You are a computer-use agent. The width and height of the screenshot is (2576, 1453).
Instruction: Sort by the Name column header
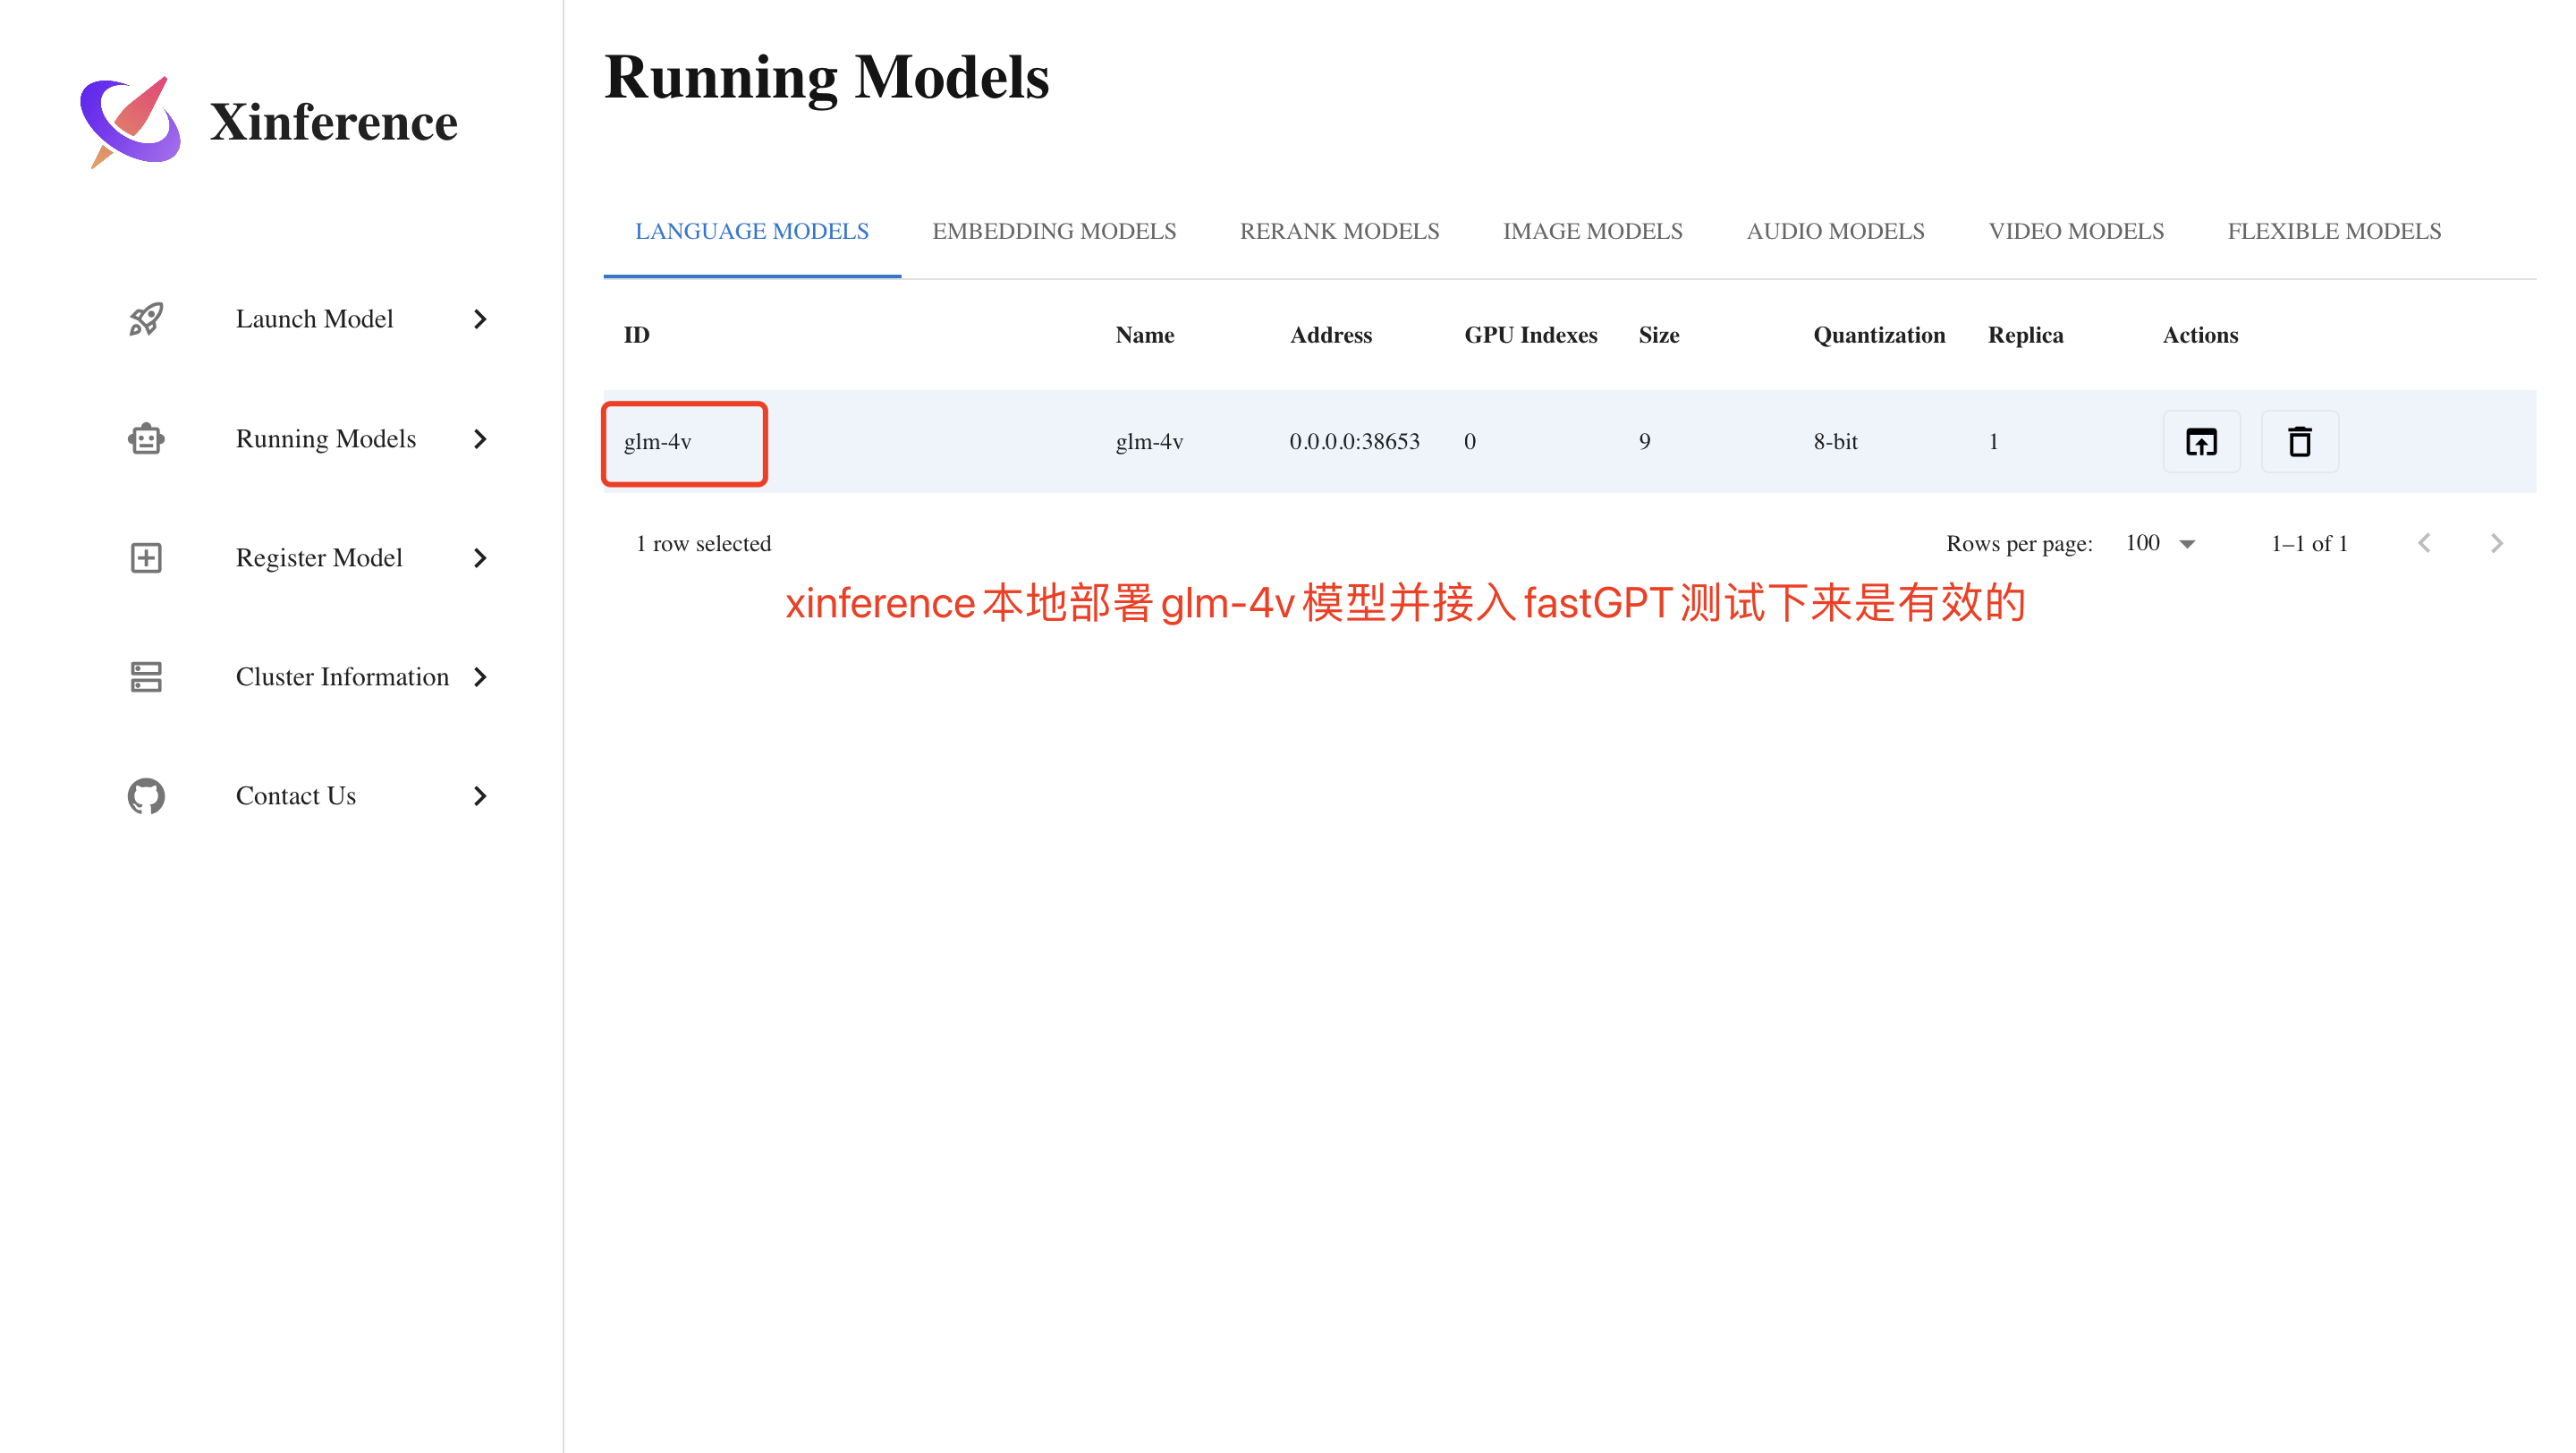click(x=1145, y=335)
